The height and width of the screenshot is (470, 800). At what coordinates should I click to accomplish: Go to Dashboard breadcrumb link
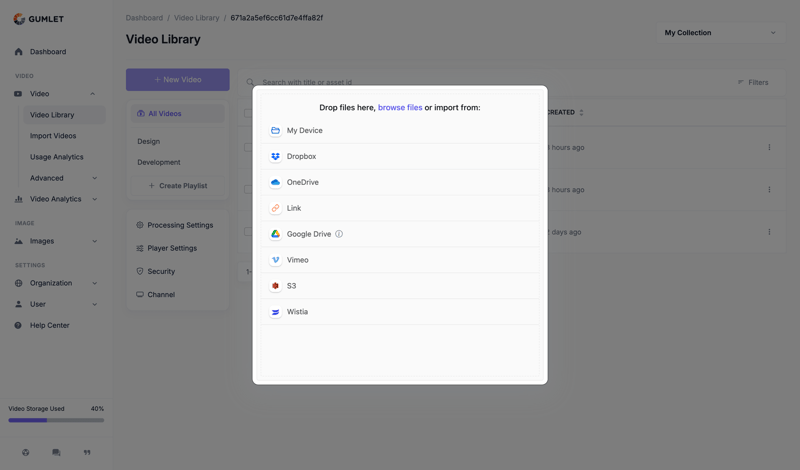pyautogui.click(x=144, y=18)
